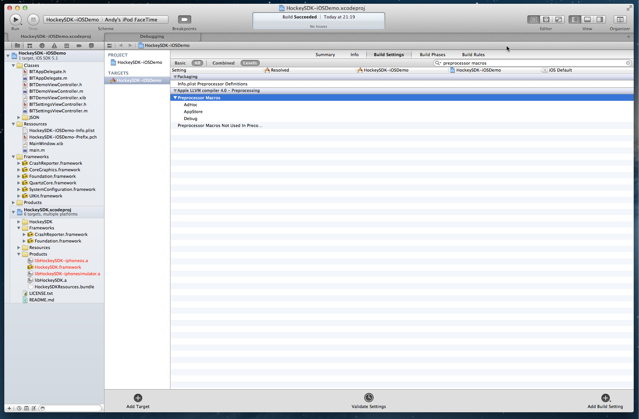The height and width of the screenshot is (419, 639).
Task: Open BITDemoViewController.xib file
Action: [57, 98]
